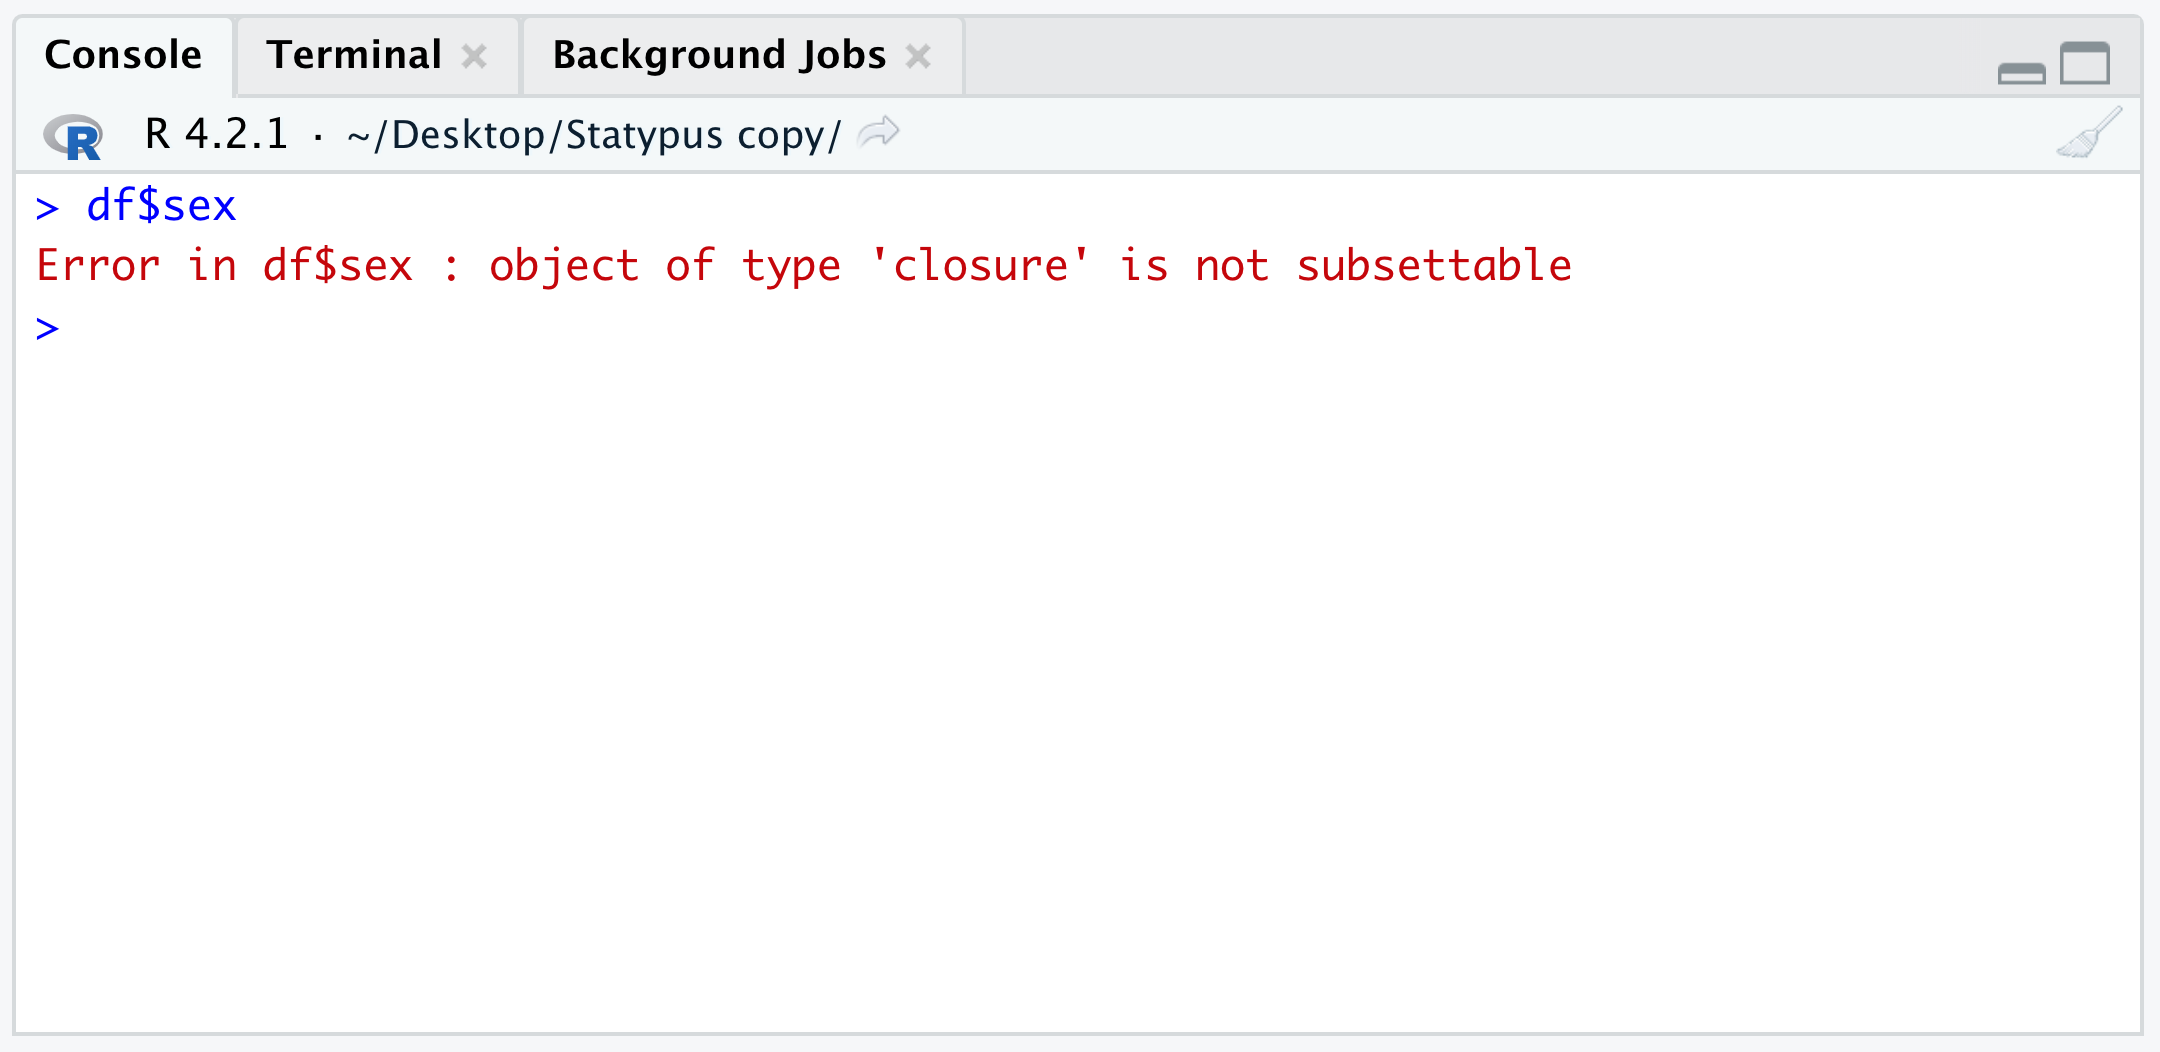This screenshot has height=1052, width=2160.
Task: Select the Console tab
Action: click(123, 55)
